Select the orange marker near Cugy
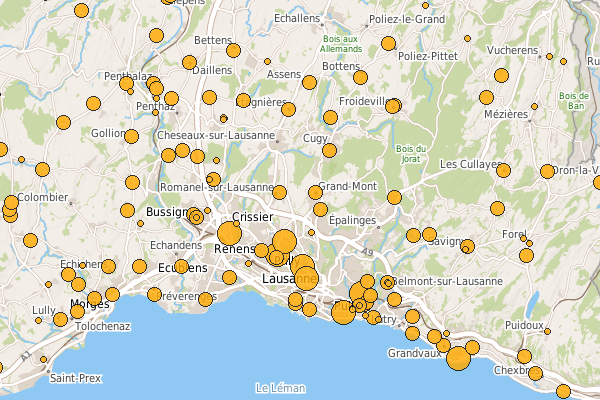This screenshot has height=400, width=600. pyautogui.click(x=329, y=150)
